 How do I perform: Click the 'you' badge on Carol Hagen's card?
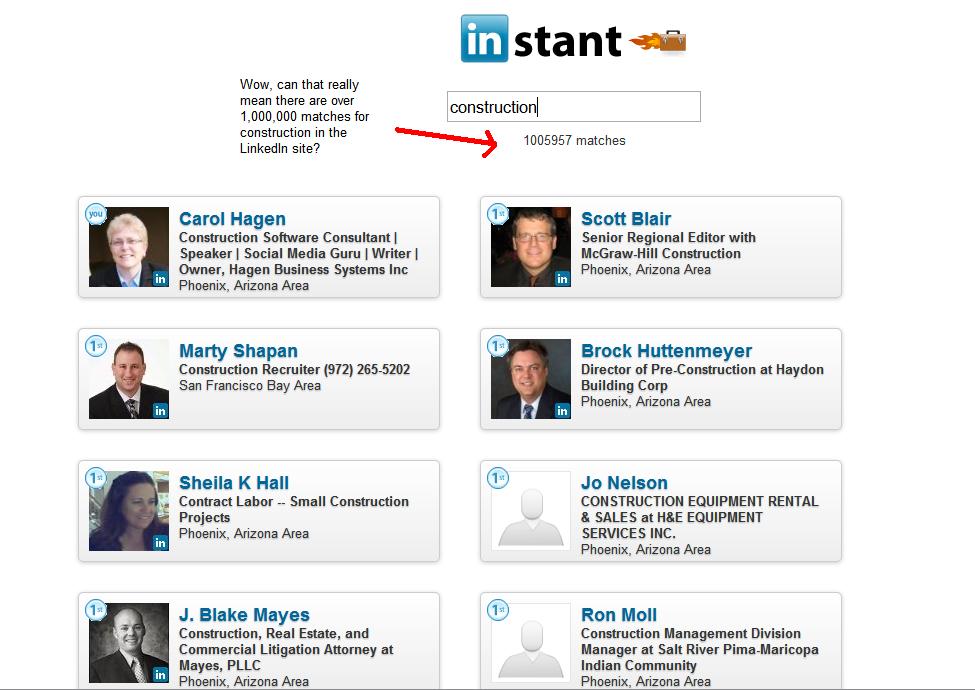96,214
